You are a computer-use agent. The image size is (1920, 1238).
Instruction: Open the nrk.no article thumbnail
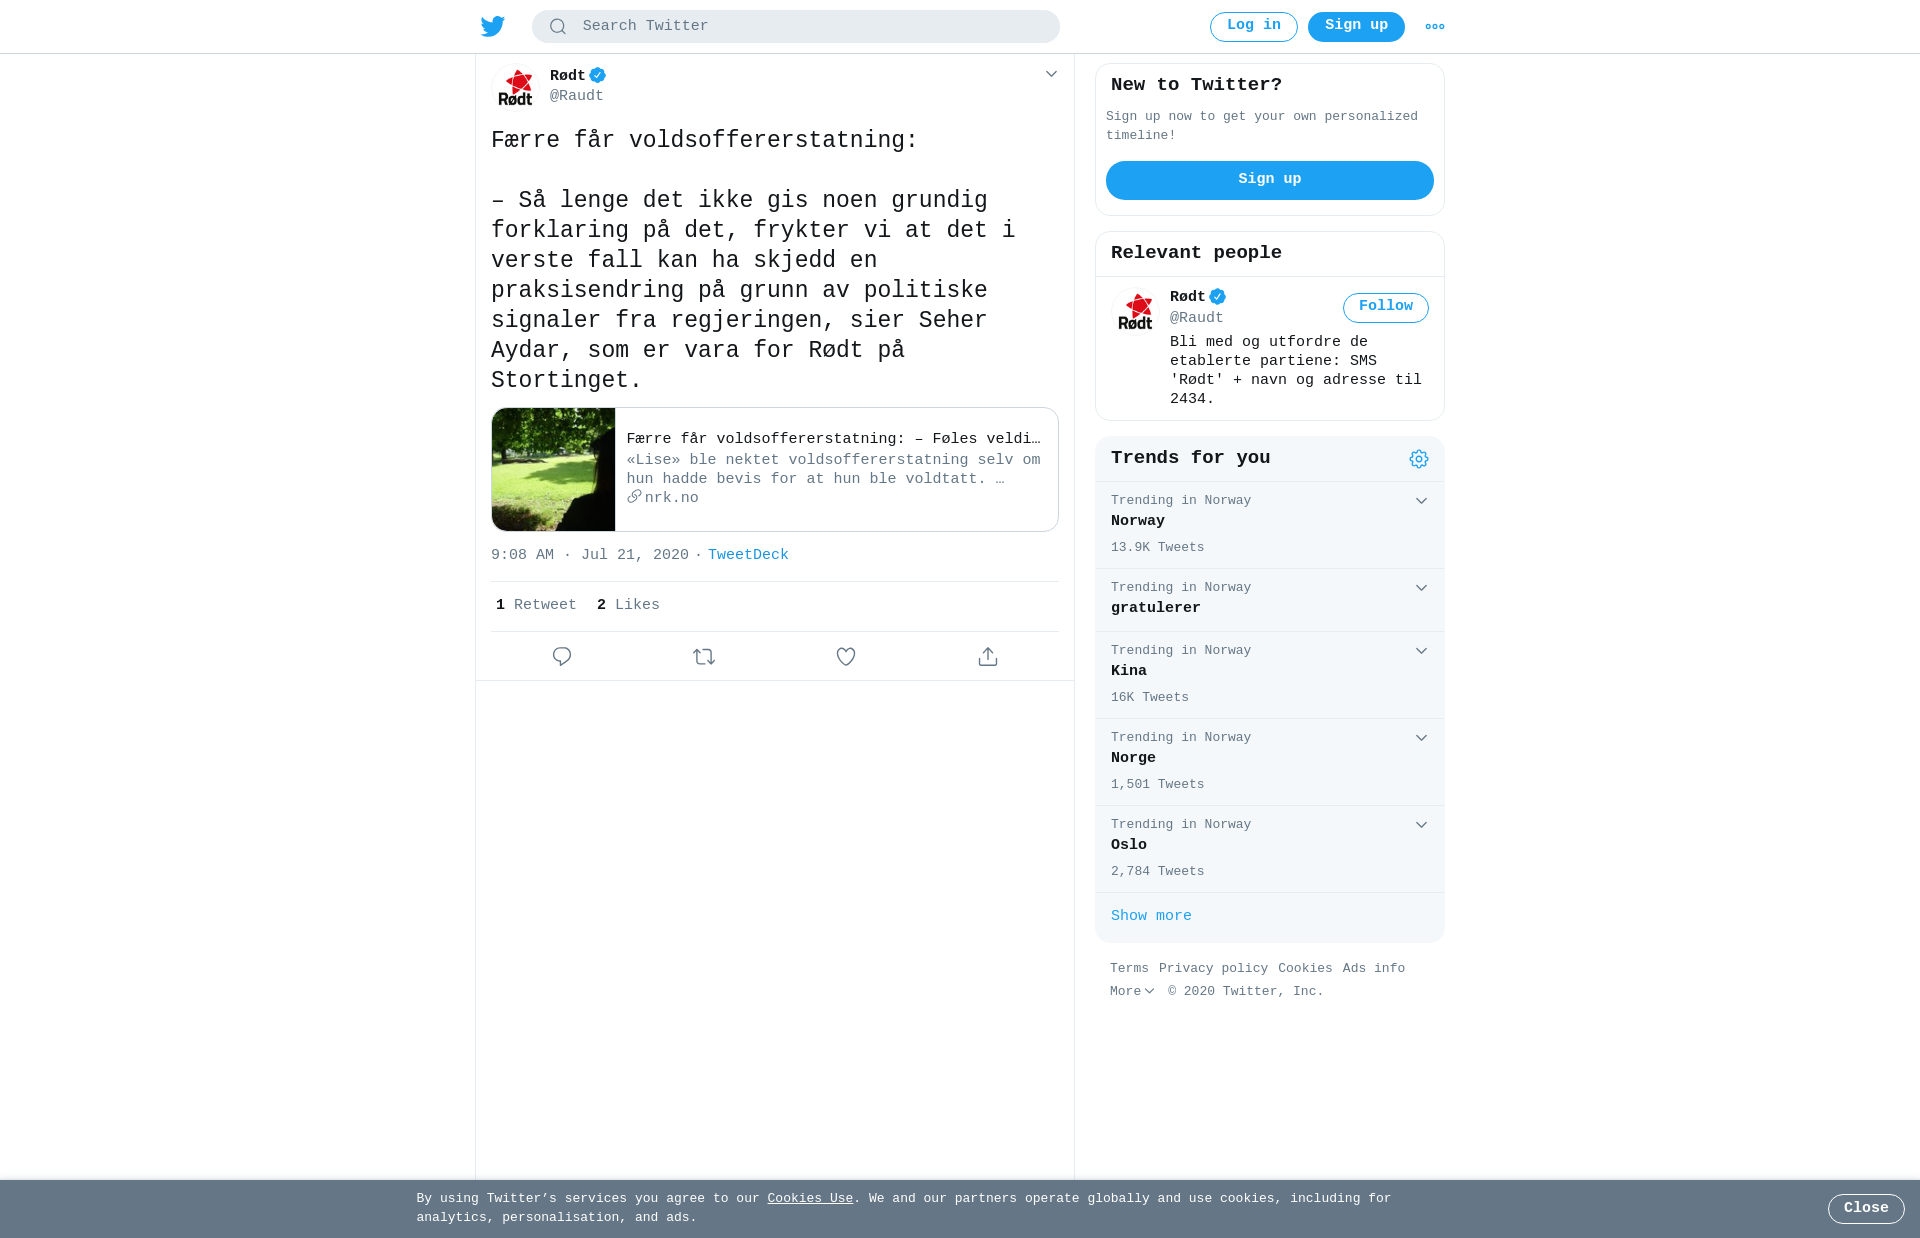553,469
